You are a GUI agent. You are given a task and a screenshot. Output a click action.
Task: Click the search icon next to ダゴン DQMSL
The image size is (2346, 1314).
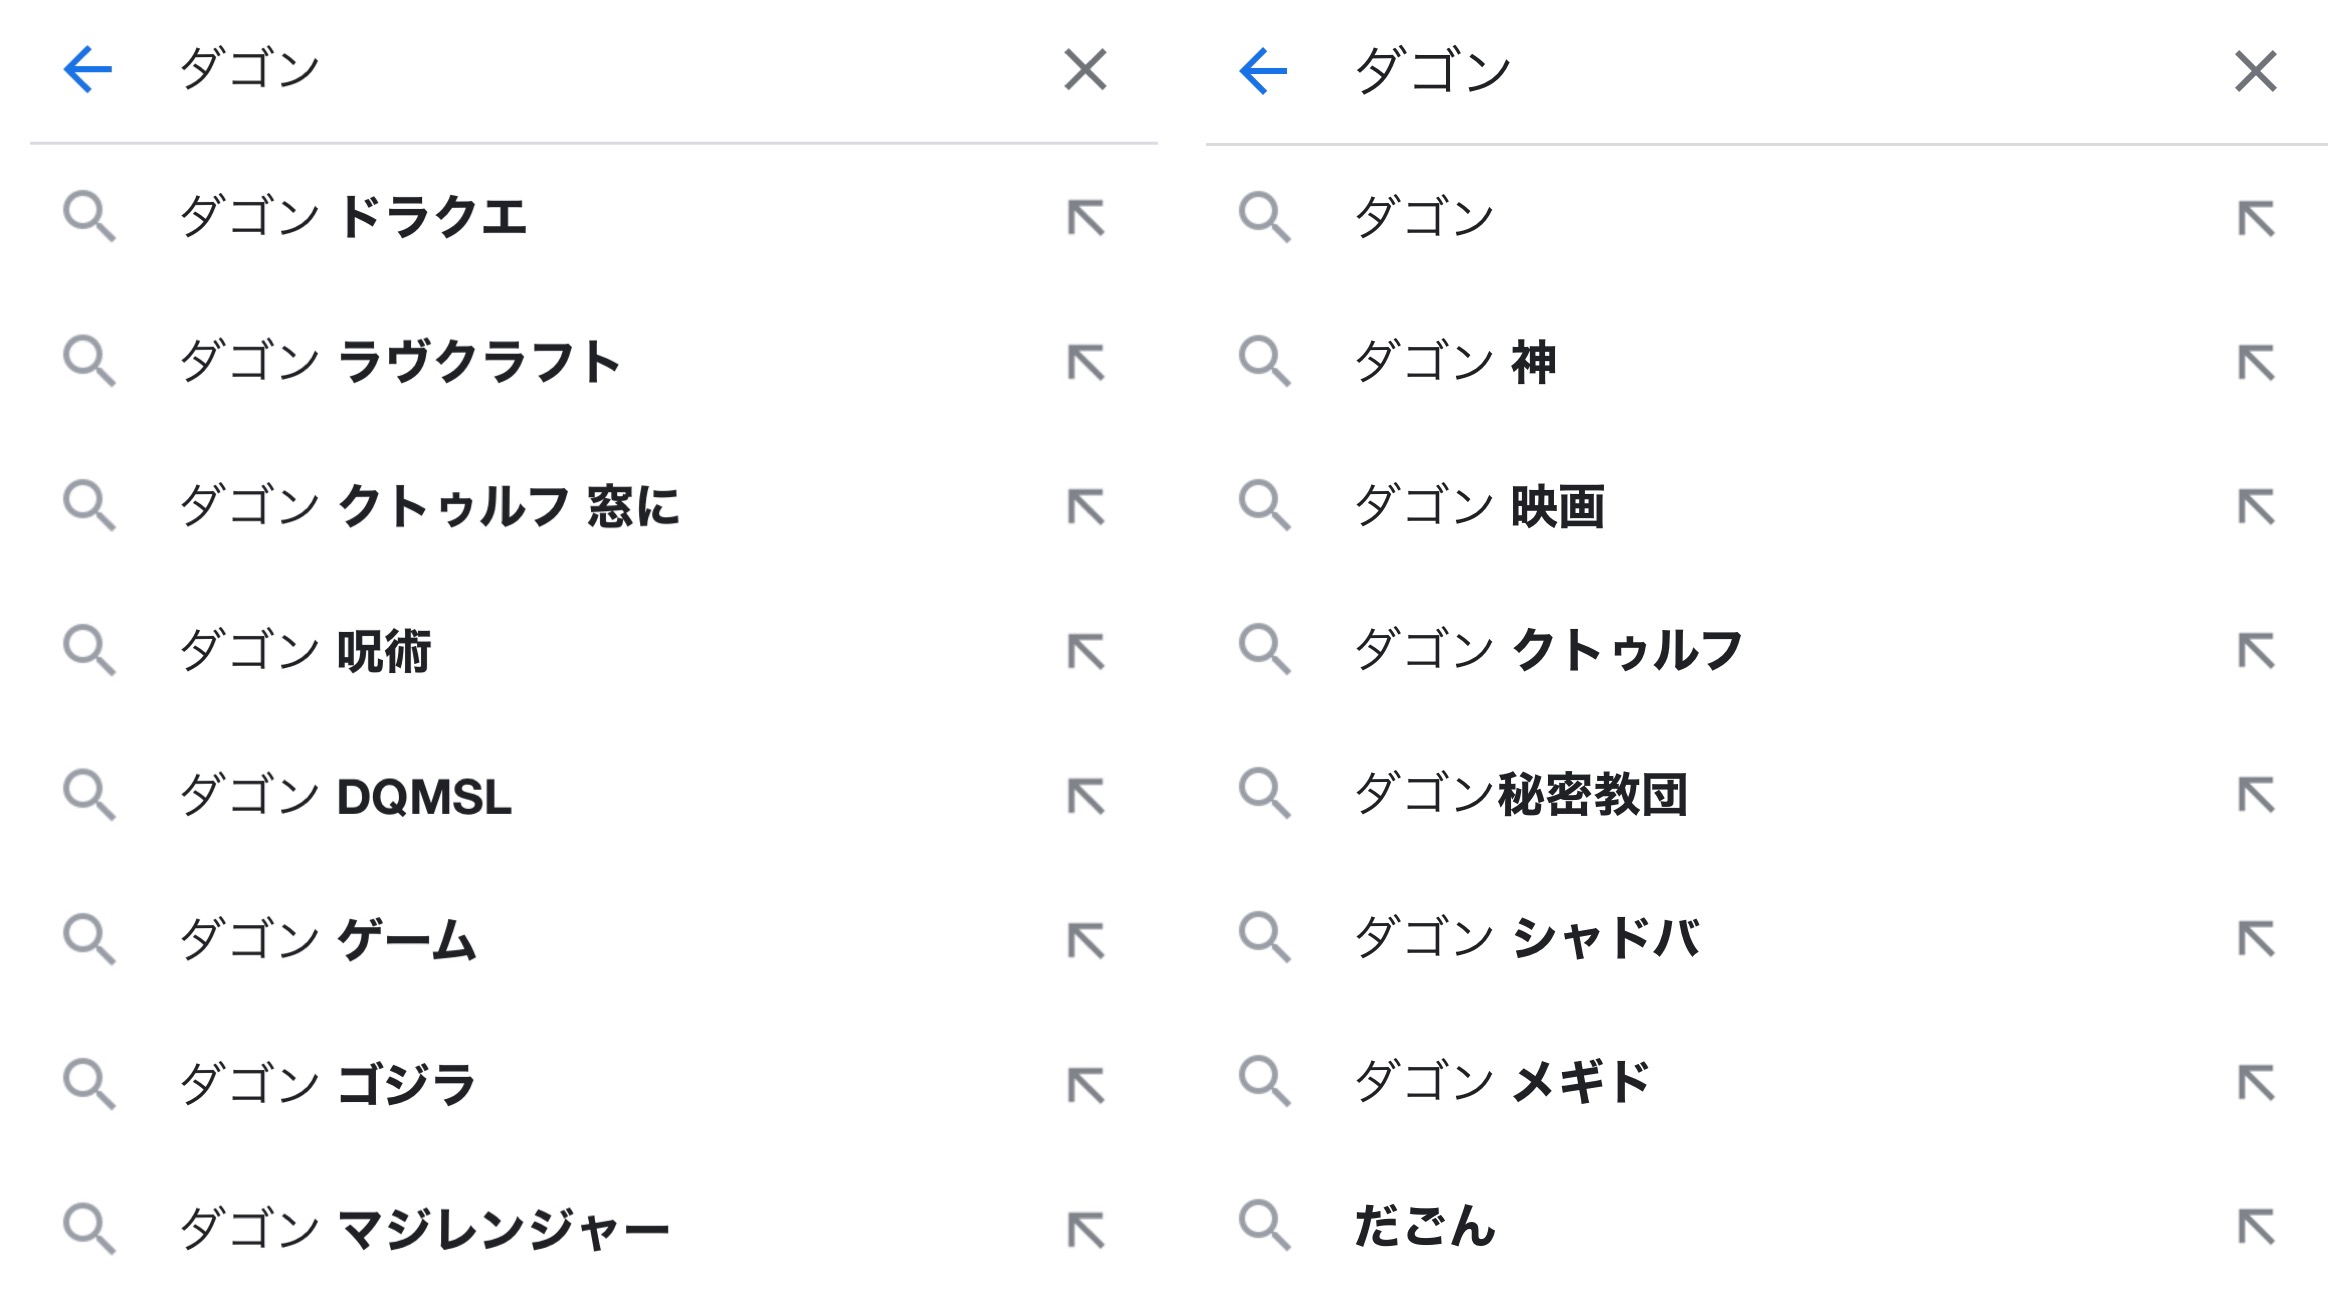point(89,796)
